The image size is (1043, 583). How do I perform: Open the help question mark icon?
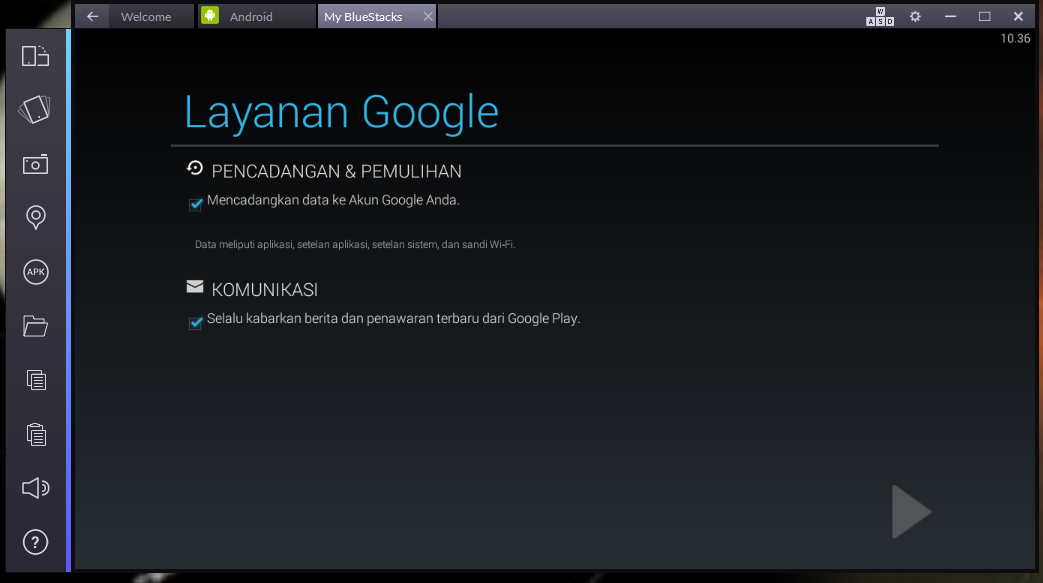point(35,542)
